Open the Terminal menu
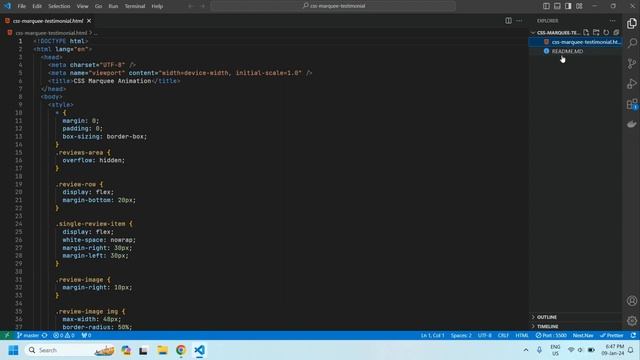The width and height of the screenshot is (640, 360). coord(135,6)
